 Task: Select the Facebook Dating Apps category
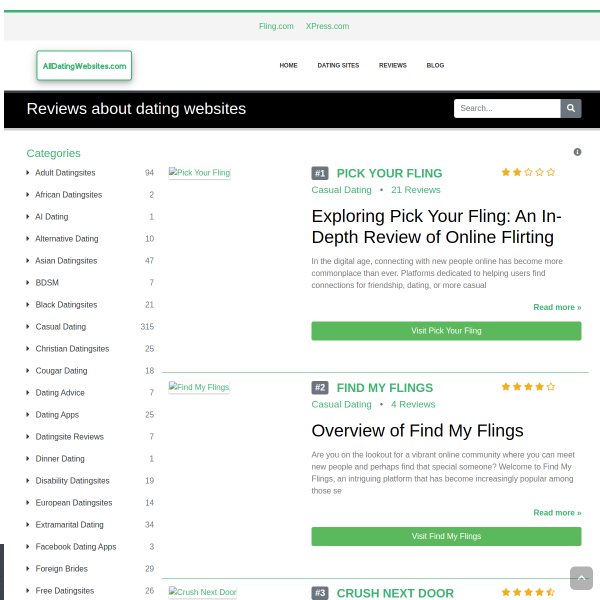76,546
